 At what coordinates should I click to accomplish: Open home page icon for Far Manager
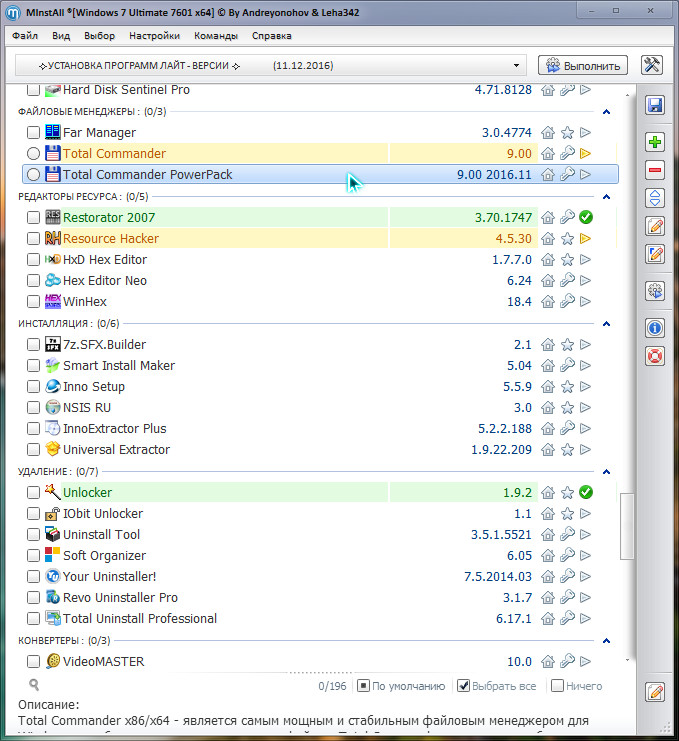click(548, 133)
